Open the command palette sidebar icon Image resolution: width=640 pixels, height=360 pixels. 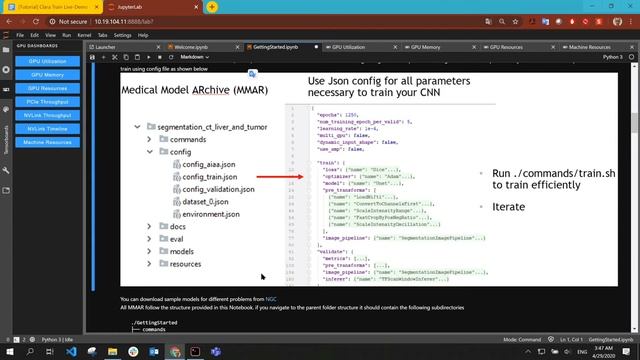(6, 109)
